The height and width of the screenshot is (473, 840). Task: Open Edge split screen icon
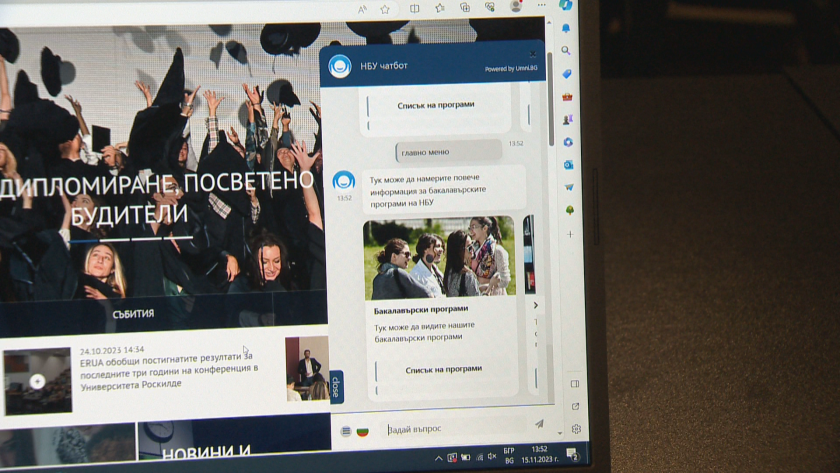(x=415, y=8)
